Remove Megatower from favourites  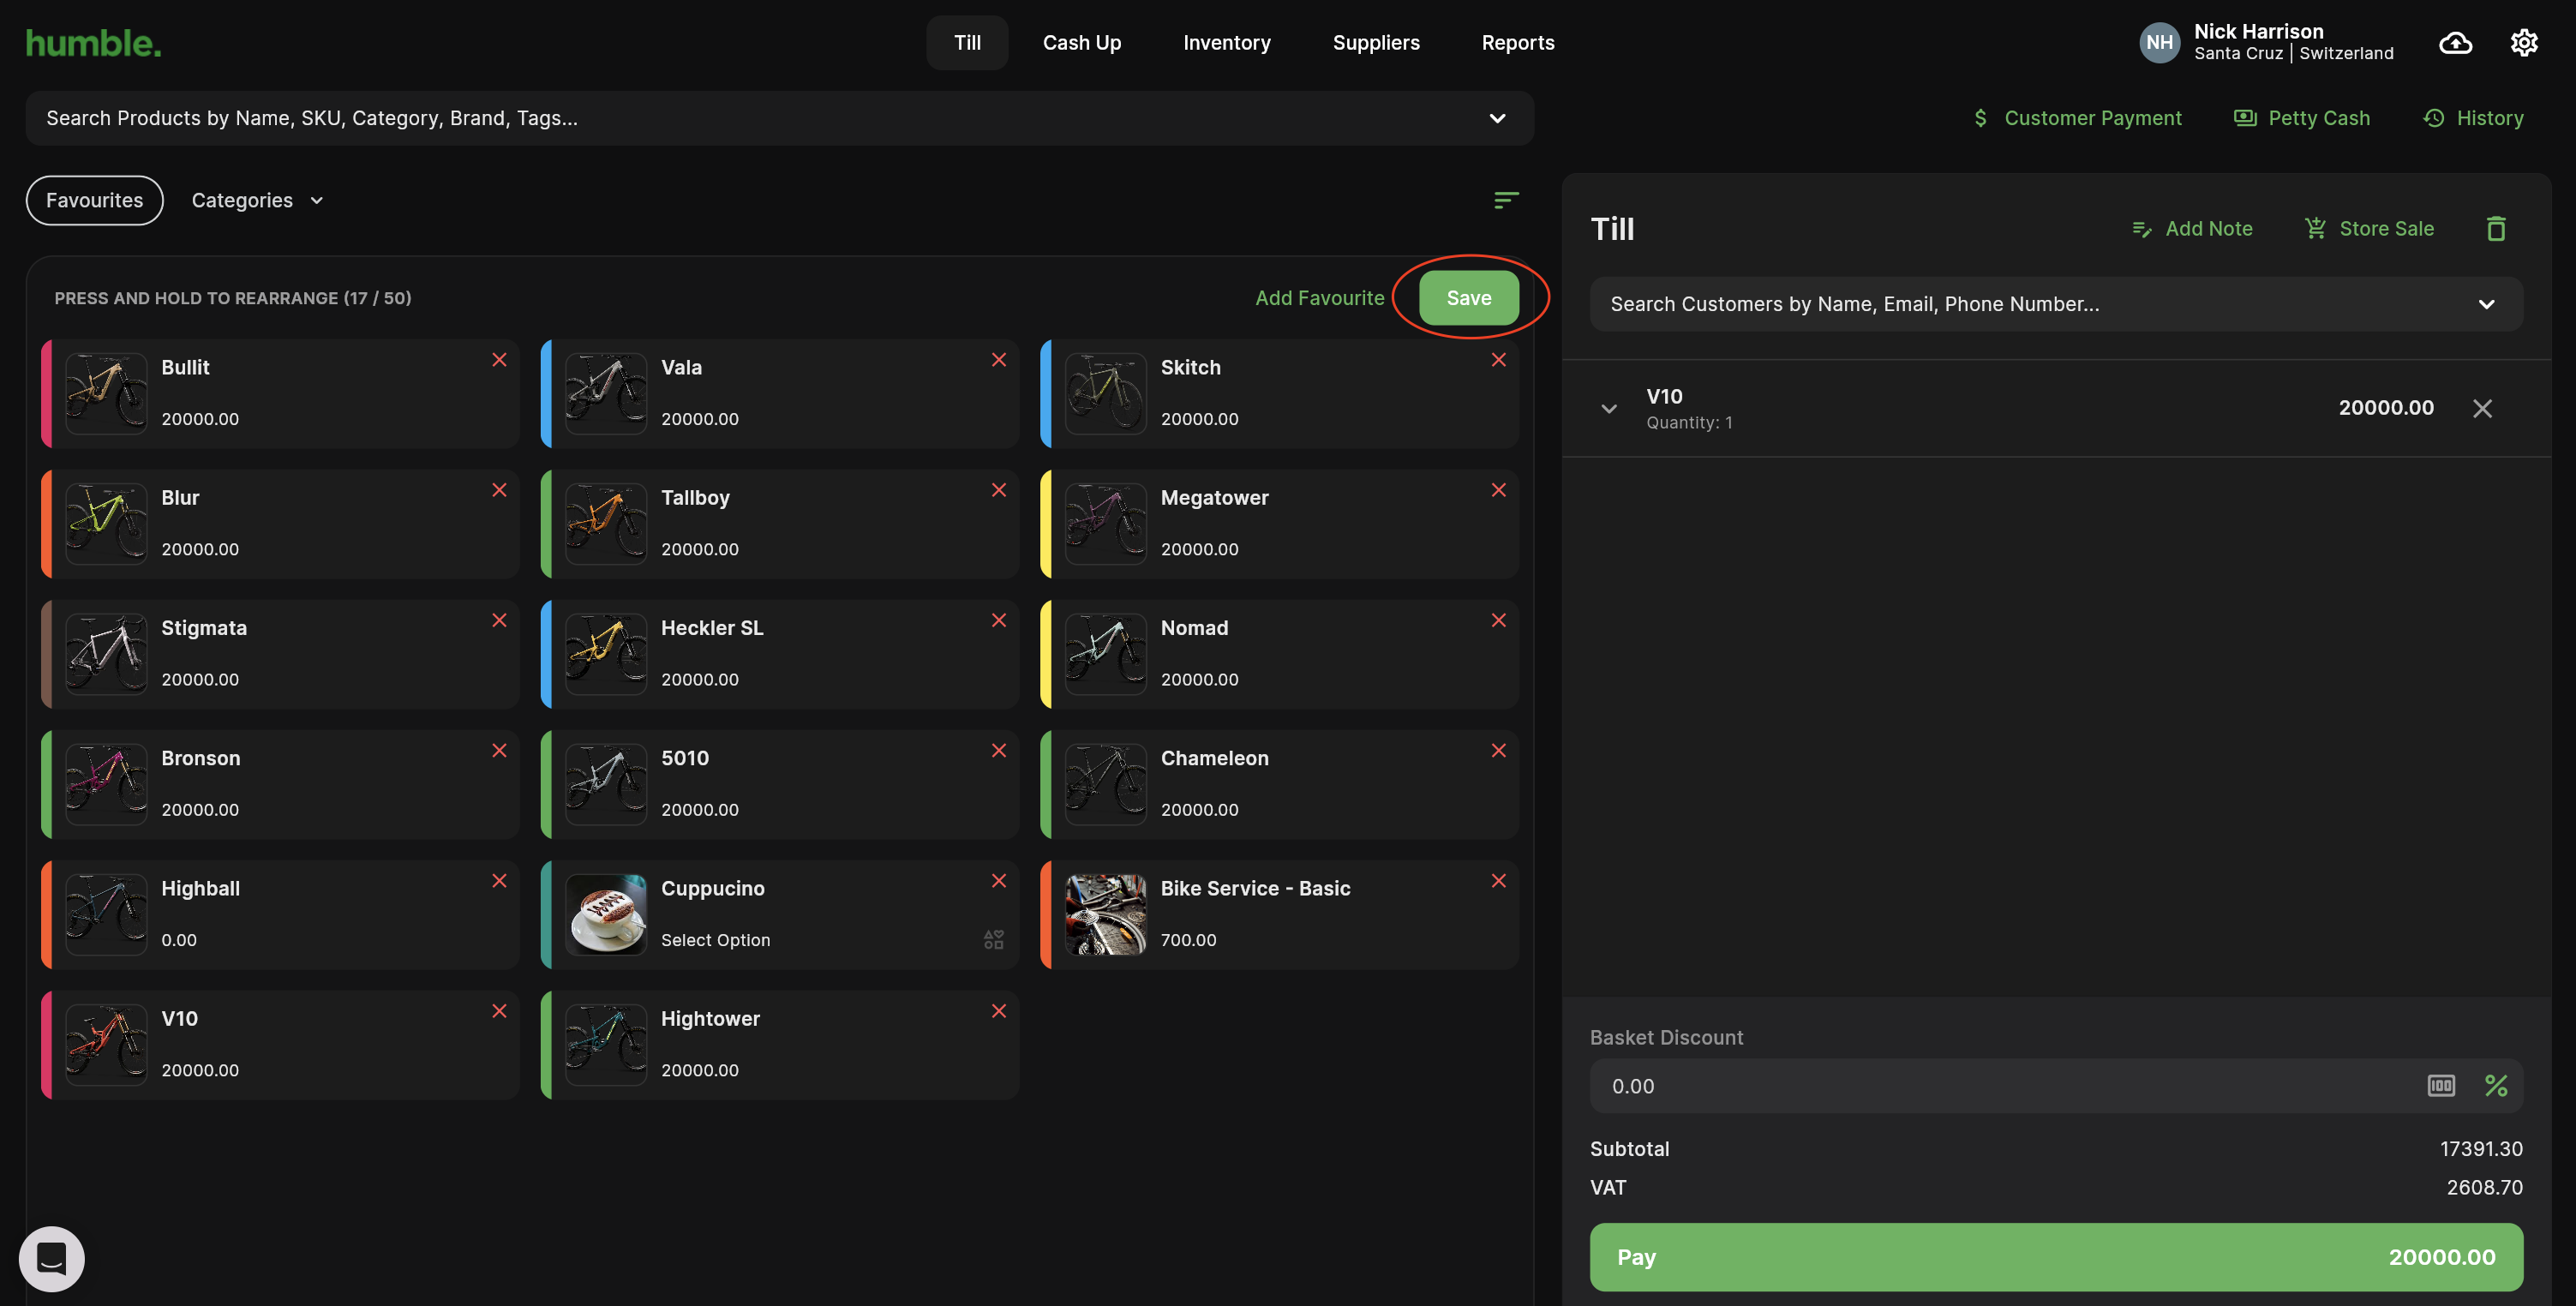tap(1498, 490)
